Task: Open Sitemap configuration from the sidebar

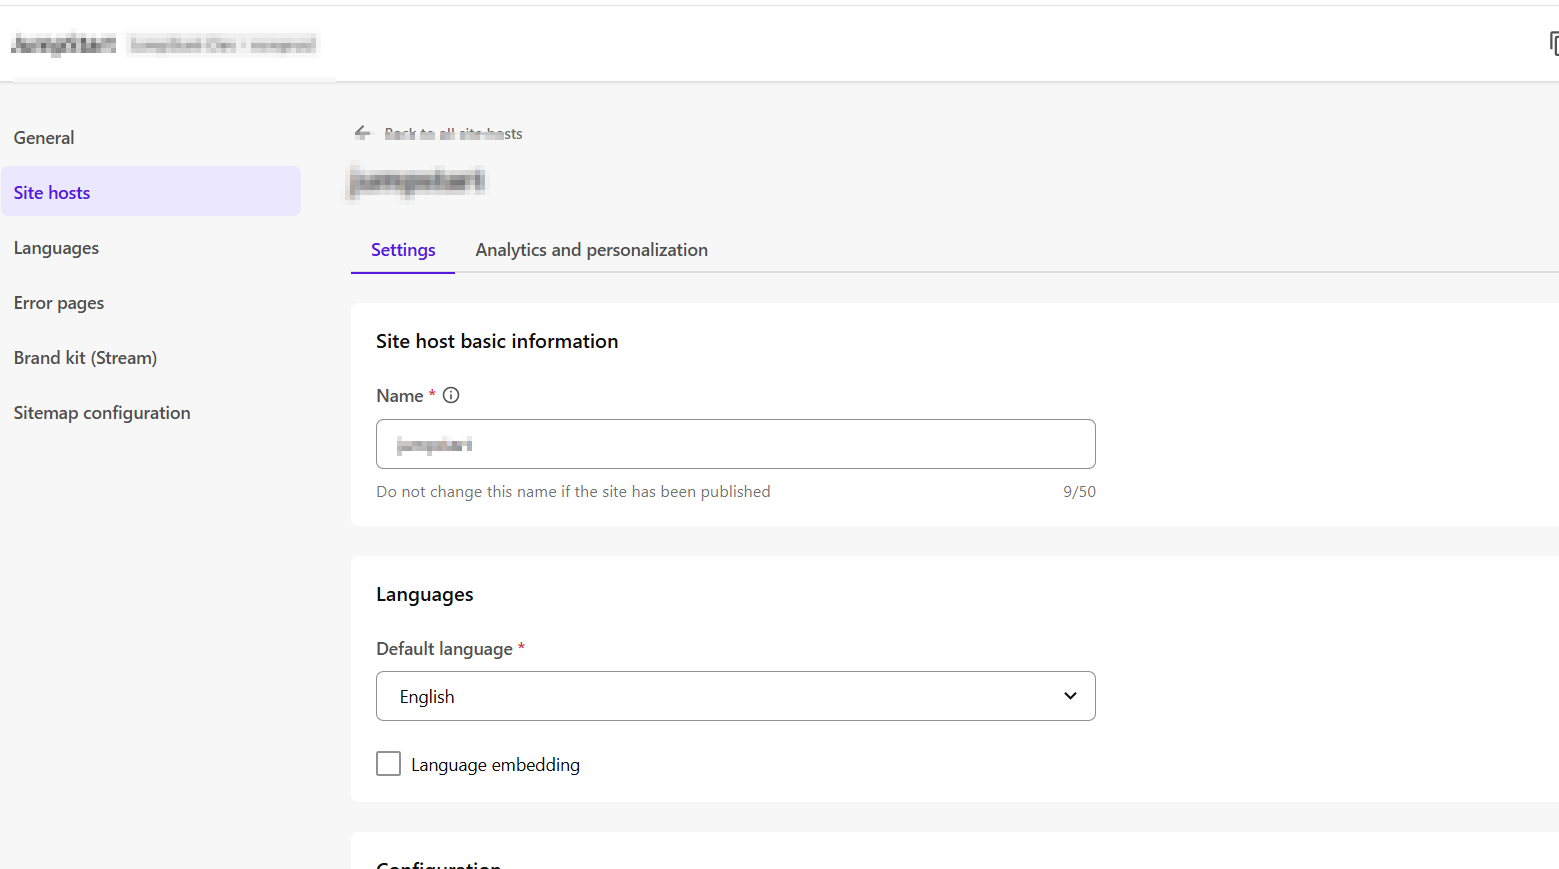Action: 101,412
